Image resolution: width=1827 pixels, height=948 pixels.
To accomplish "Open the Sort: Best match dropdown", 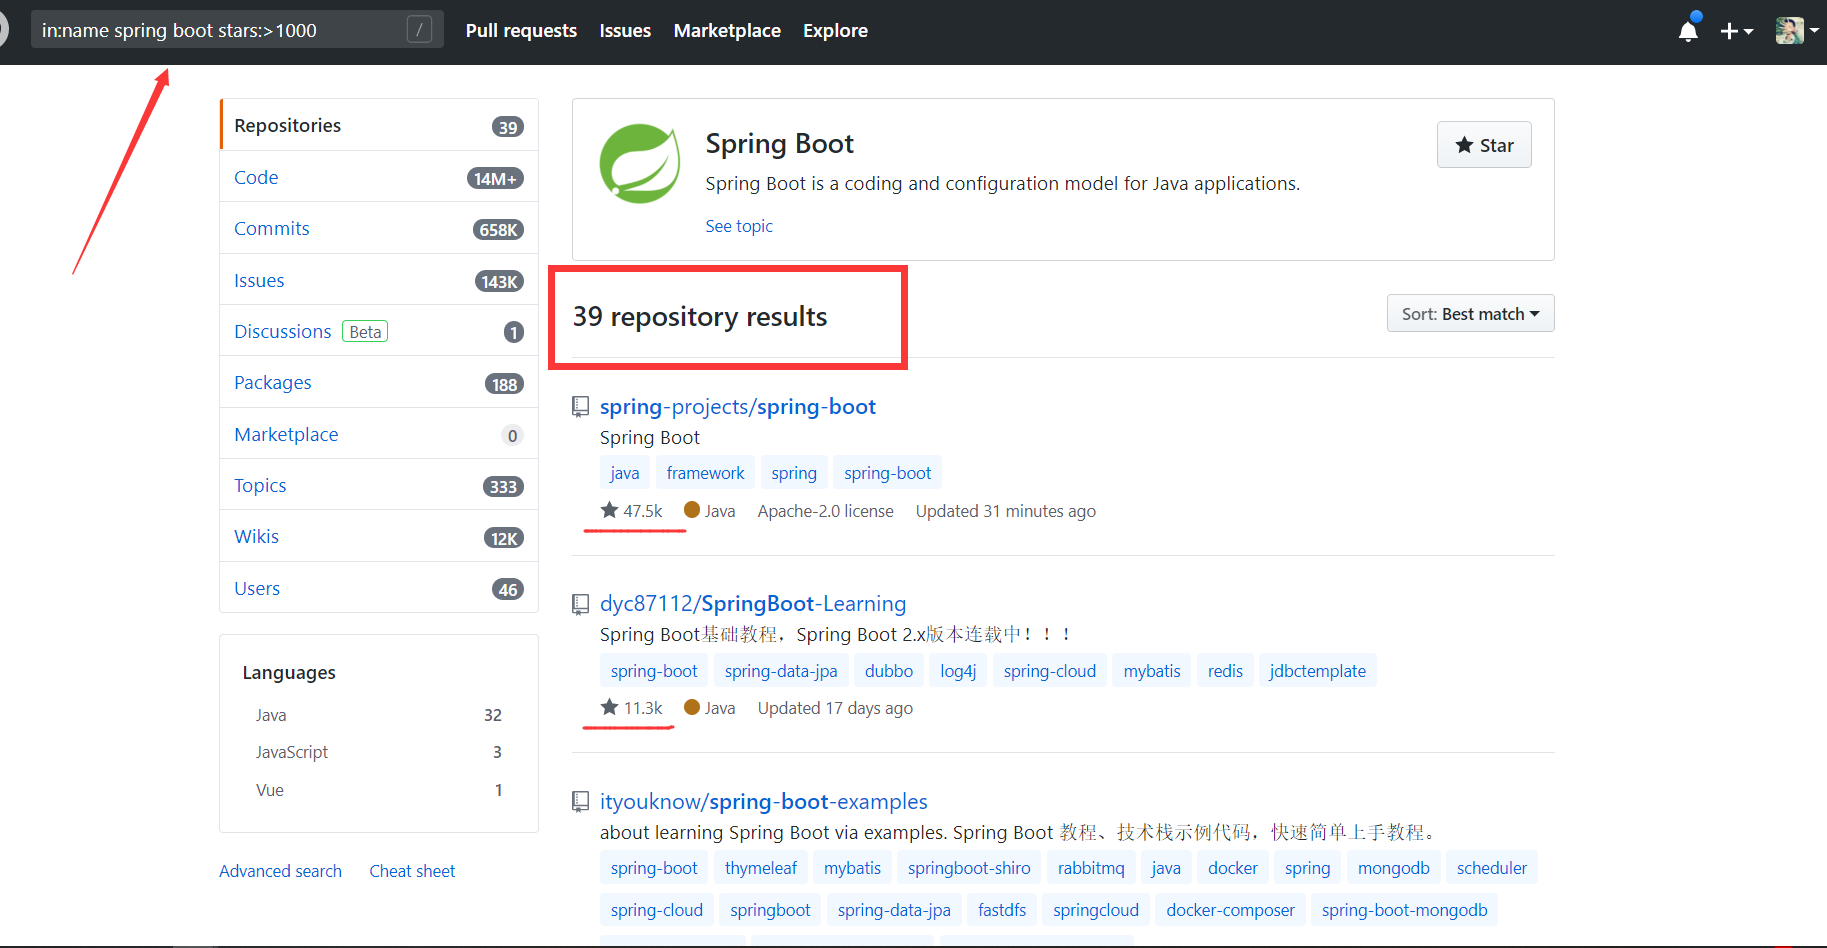I will coord(1470,314).
